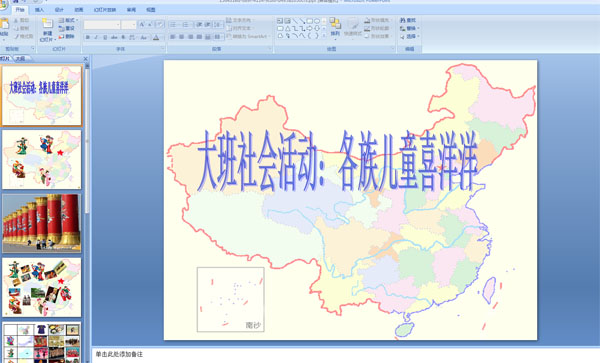Select the Oval shape in shapes gallery

click(x=317, y=21)
